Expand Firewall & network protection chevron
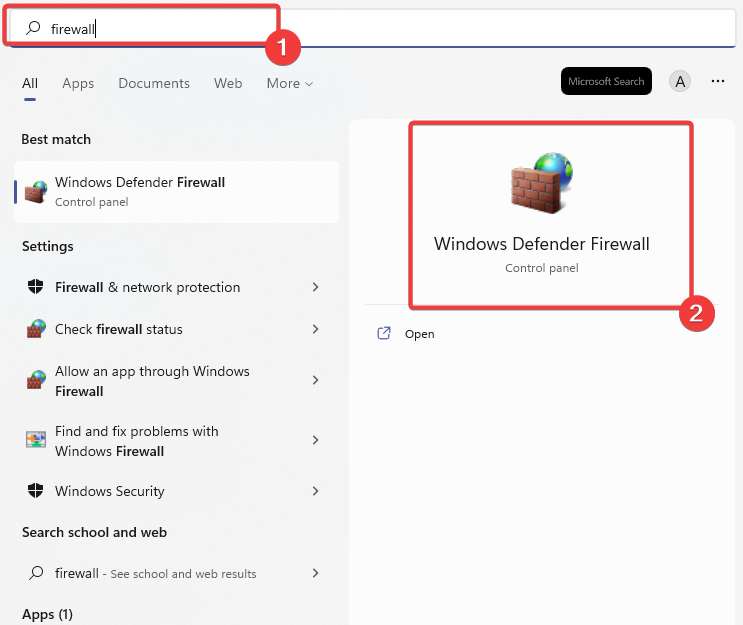 click(315, 287)
